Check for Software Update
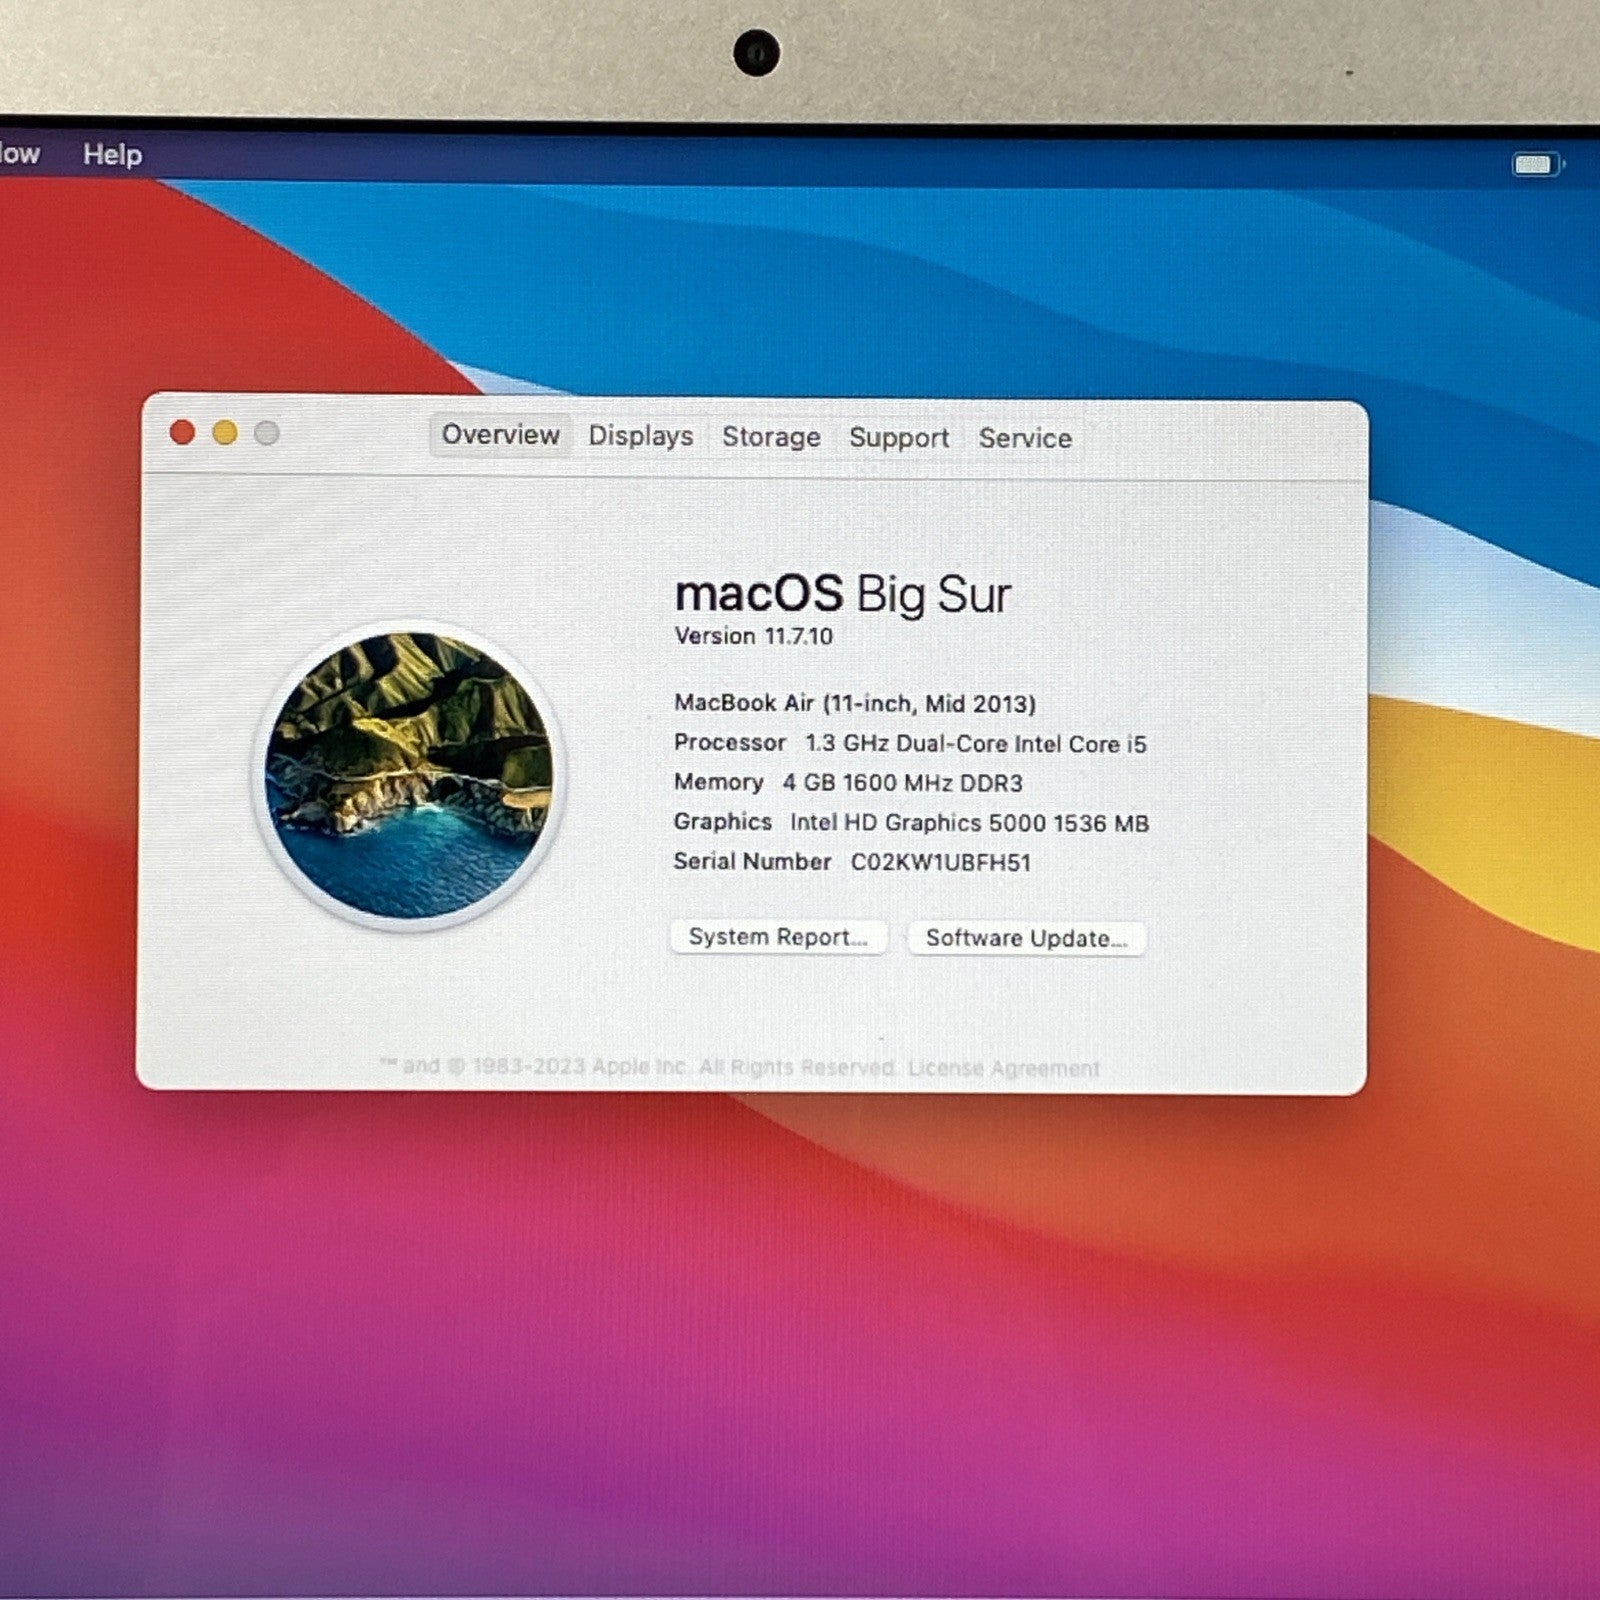The height and width of the screenshot is (1600, 1600). [1027, 938]
